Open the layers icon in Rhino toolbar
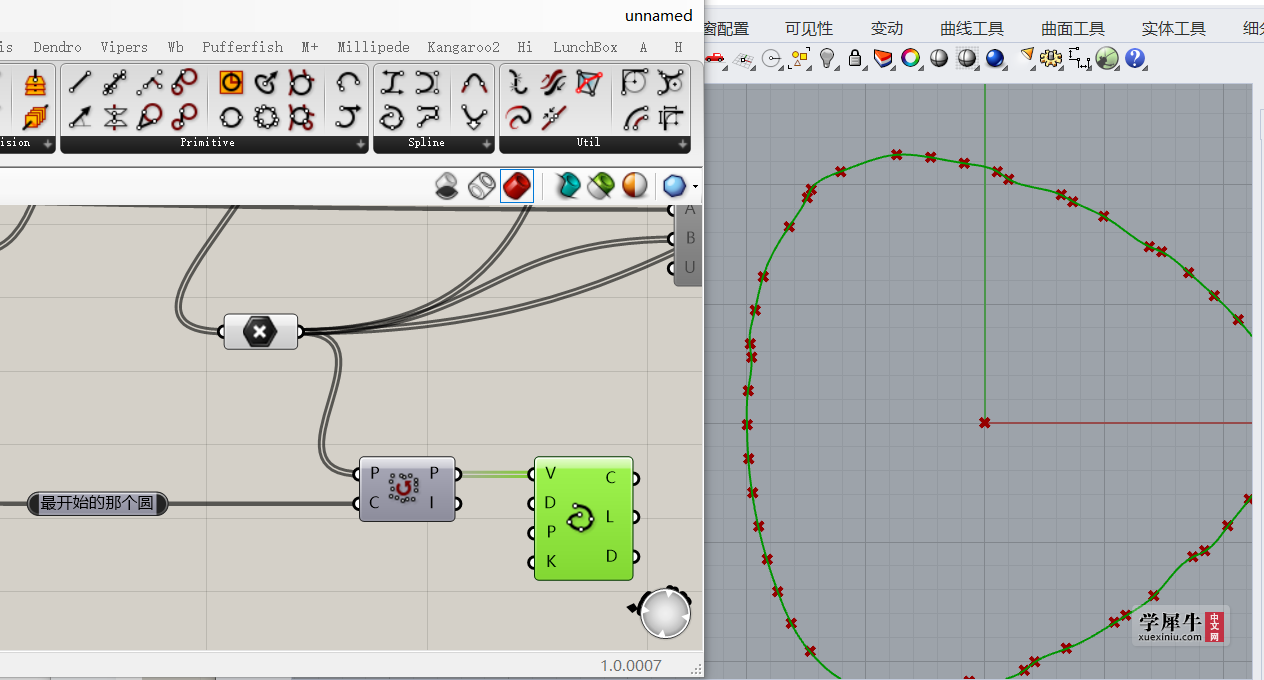Viewport: 1264px width, 680px height. click(x=882, y=59)
